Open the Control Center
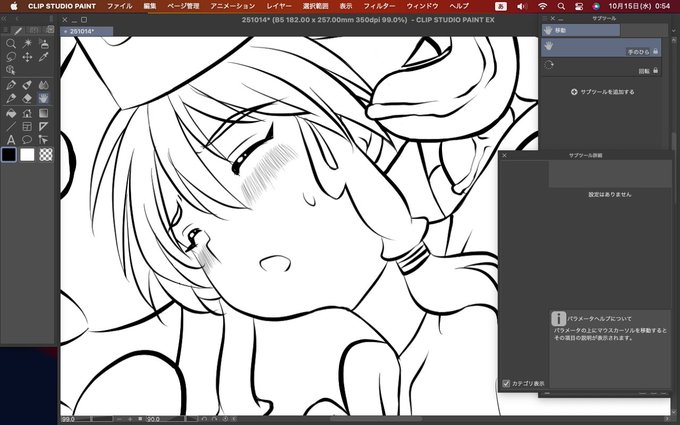The height and width of the screenshot is (425, 680). 579,6
